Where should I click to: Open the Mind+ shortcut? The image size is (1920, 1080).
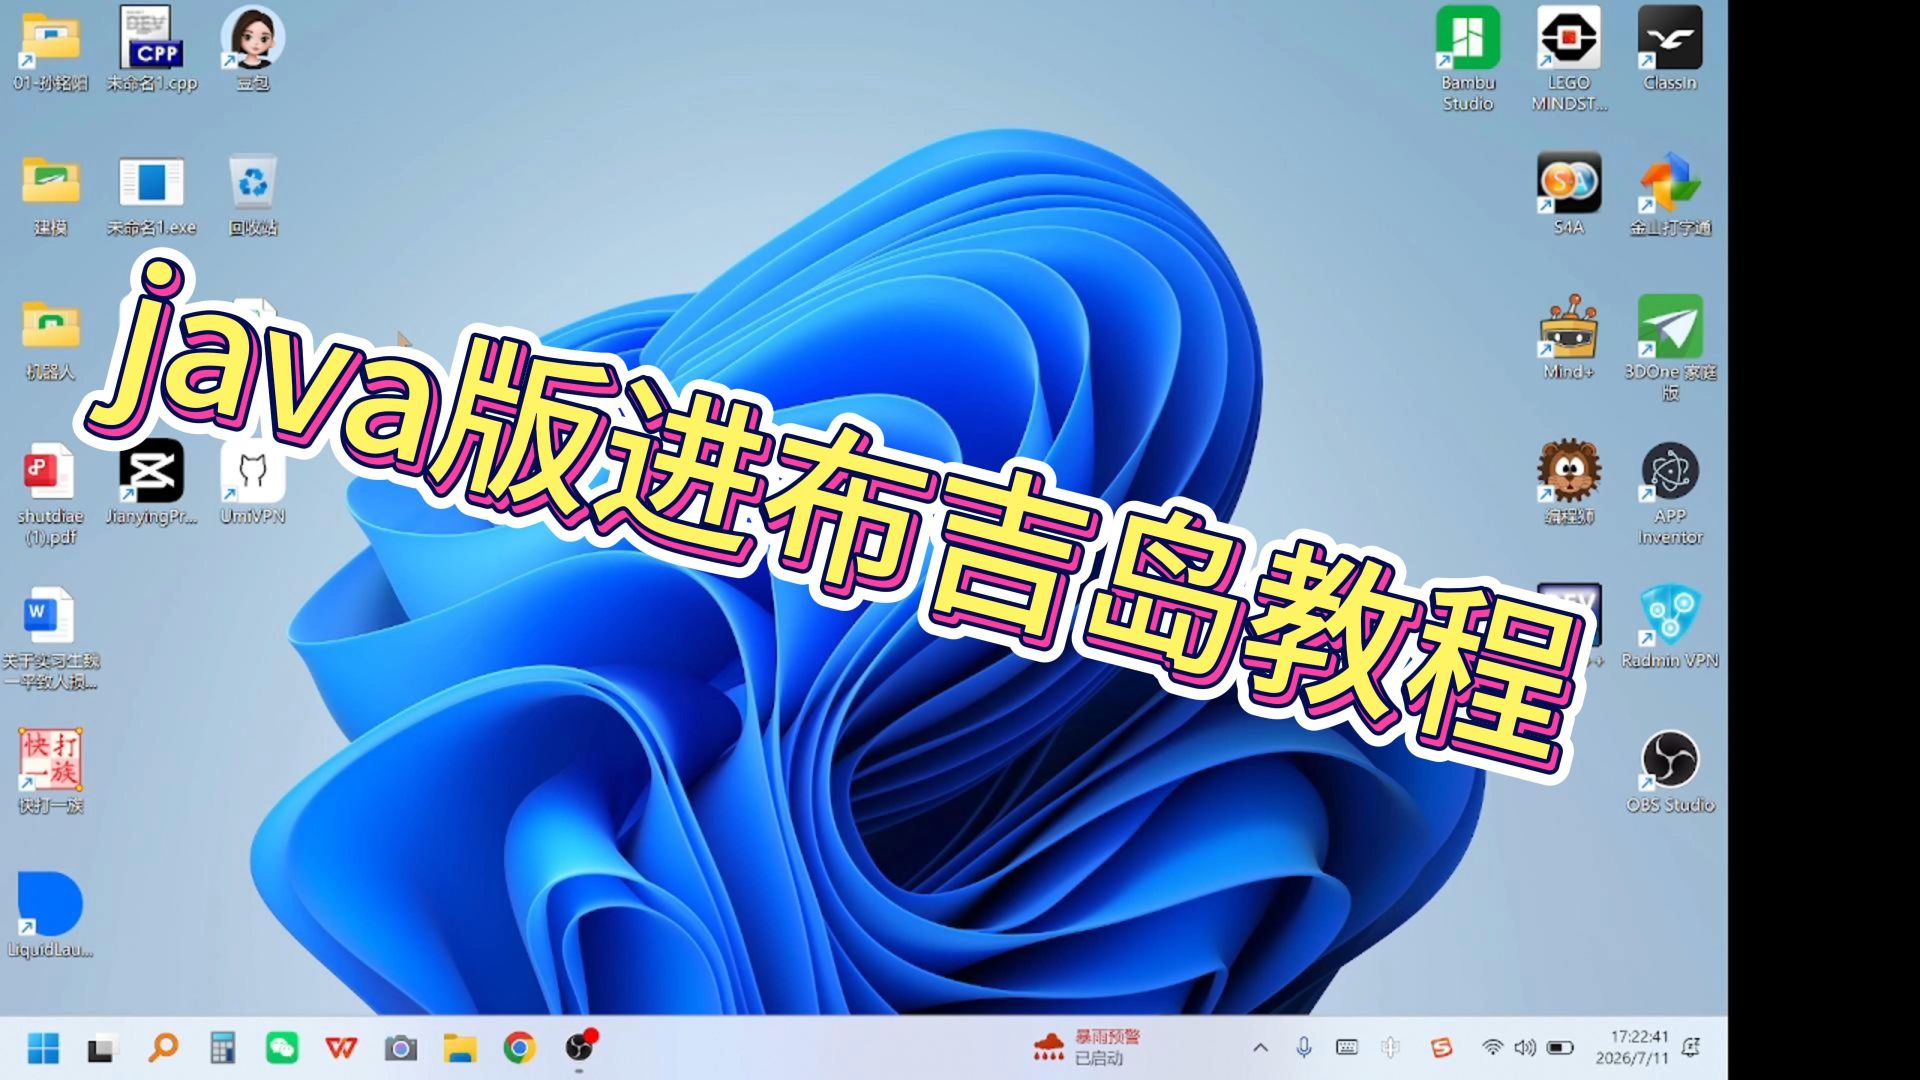(x=1569, y=338)
